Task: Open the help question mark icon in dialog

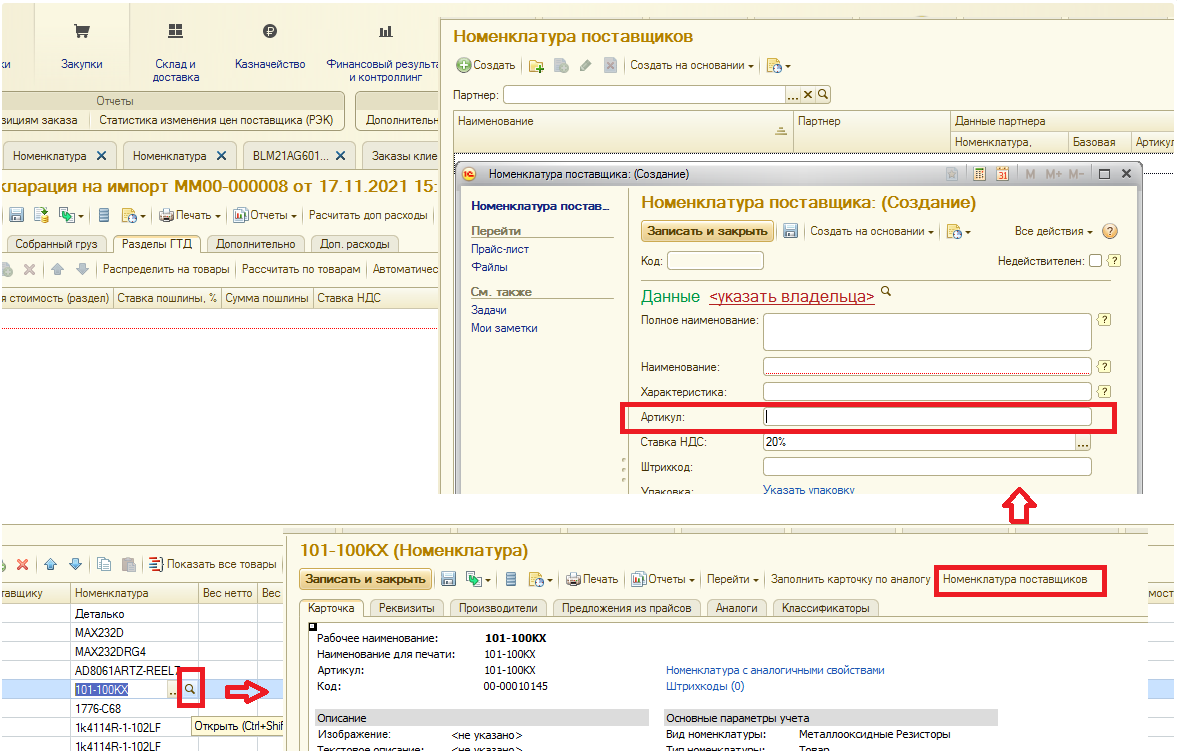Action: click(x=1109, y=231)
